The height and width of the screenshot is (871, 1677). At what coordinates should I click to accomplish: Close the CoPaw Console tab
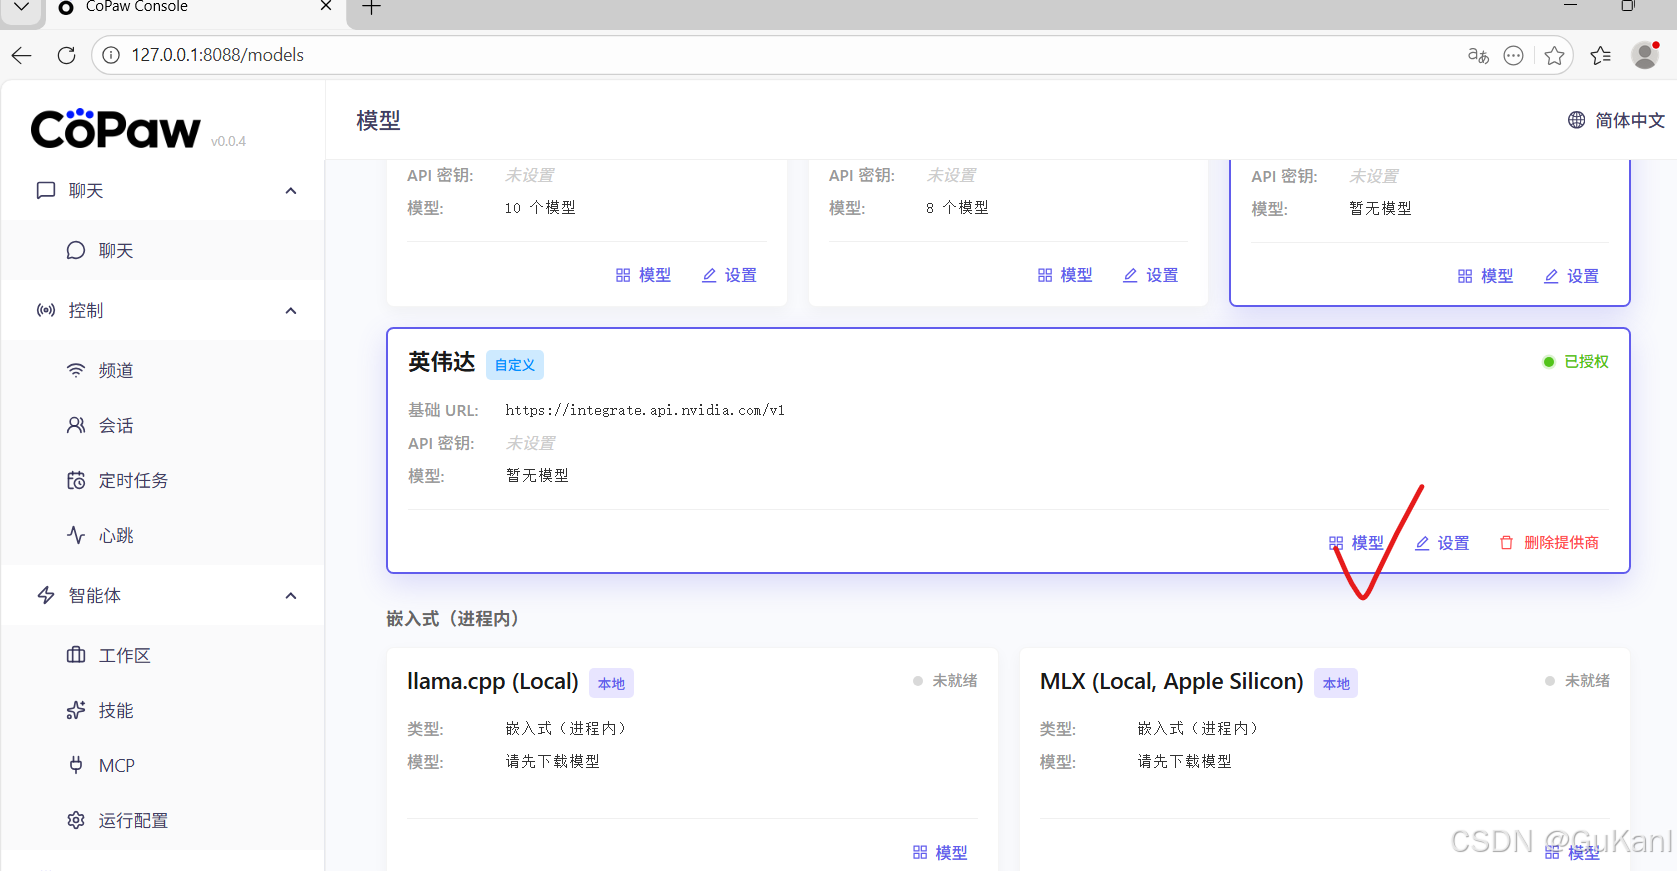click(326, 6)
